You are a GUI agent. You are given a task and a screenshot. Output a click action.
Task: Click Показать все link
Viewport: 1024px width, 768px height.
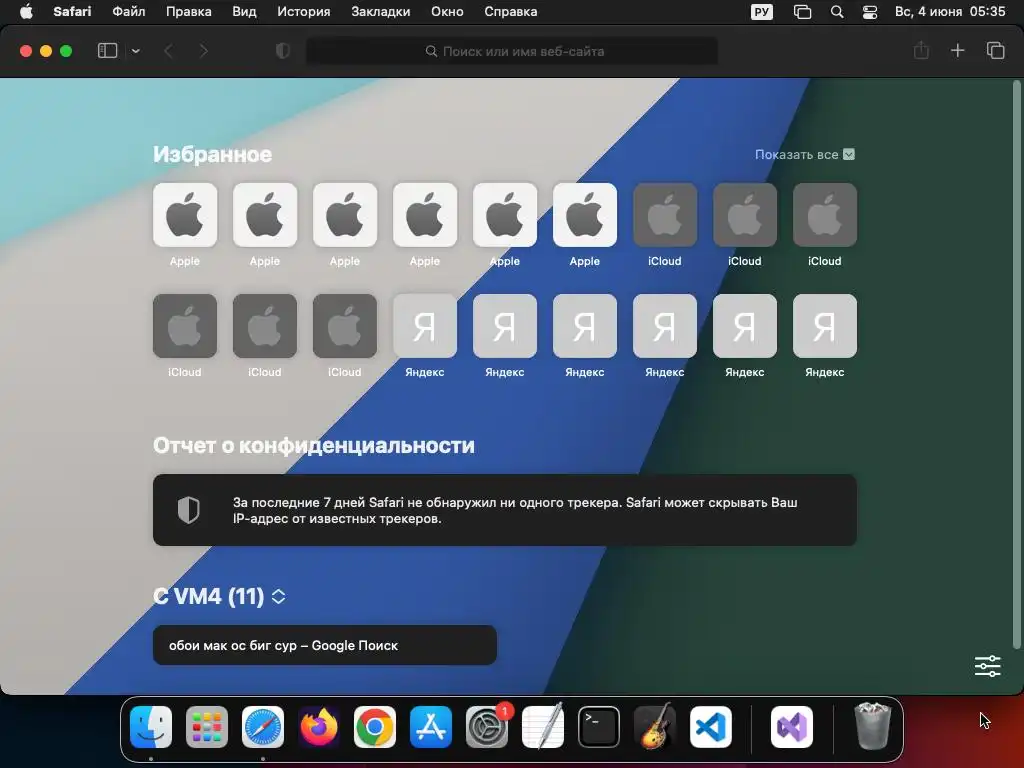[796, 155]
